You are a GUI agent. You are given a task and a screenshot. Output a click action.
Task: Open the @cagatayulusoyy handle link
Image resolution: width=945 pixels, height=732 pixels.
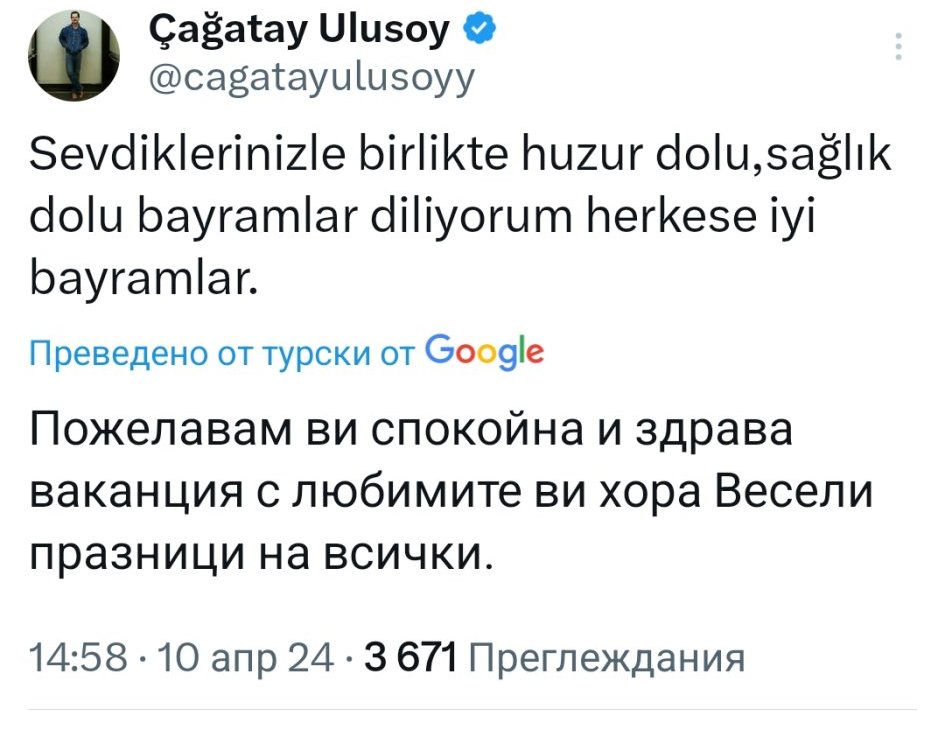coord(311,77)
